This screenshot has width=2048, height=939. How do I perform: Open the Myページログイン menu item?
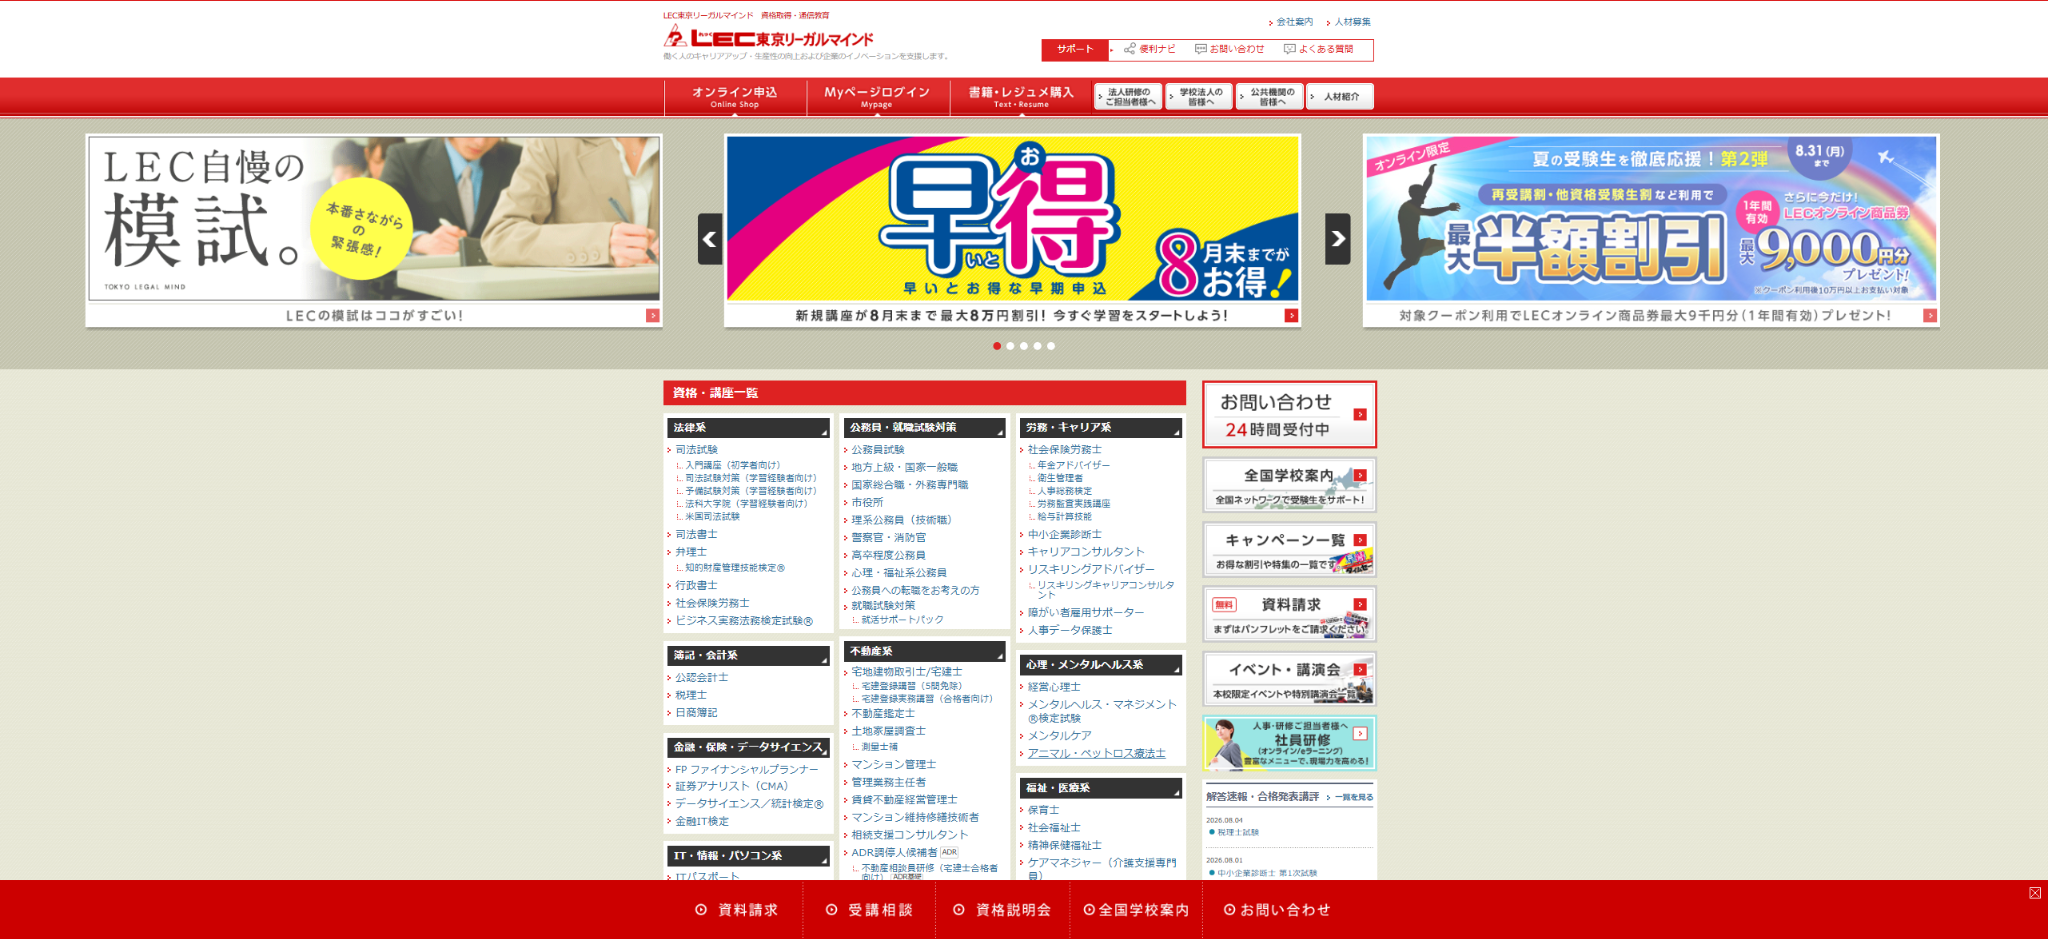tap(877, 97)
